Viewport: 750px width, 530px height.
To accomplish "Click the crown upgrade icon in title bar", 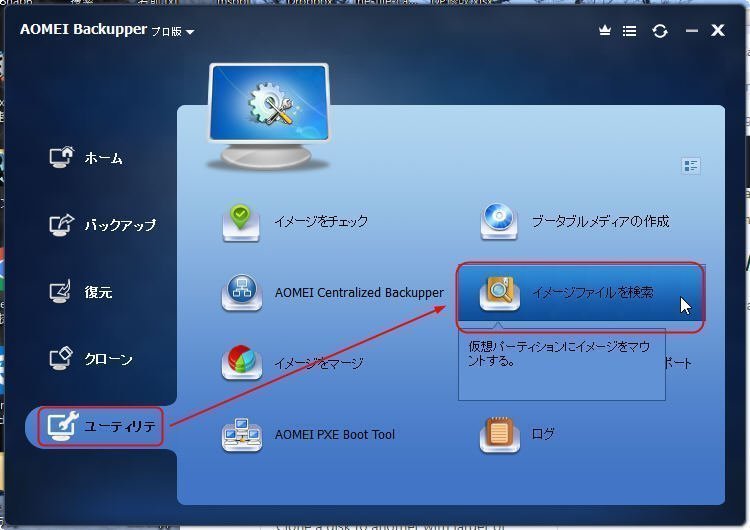I will pos(605,31).
